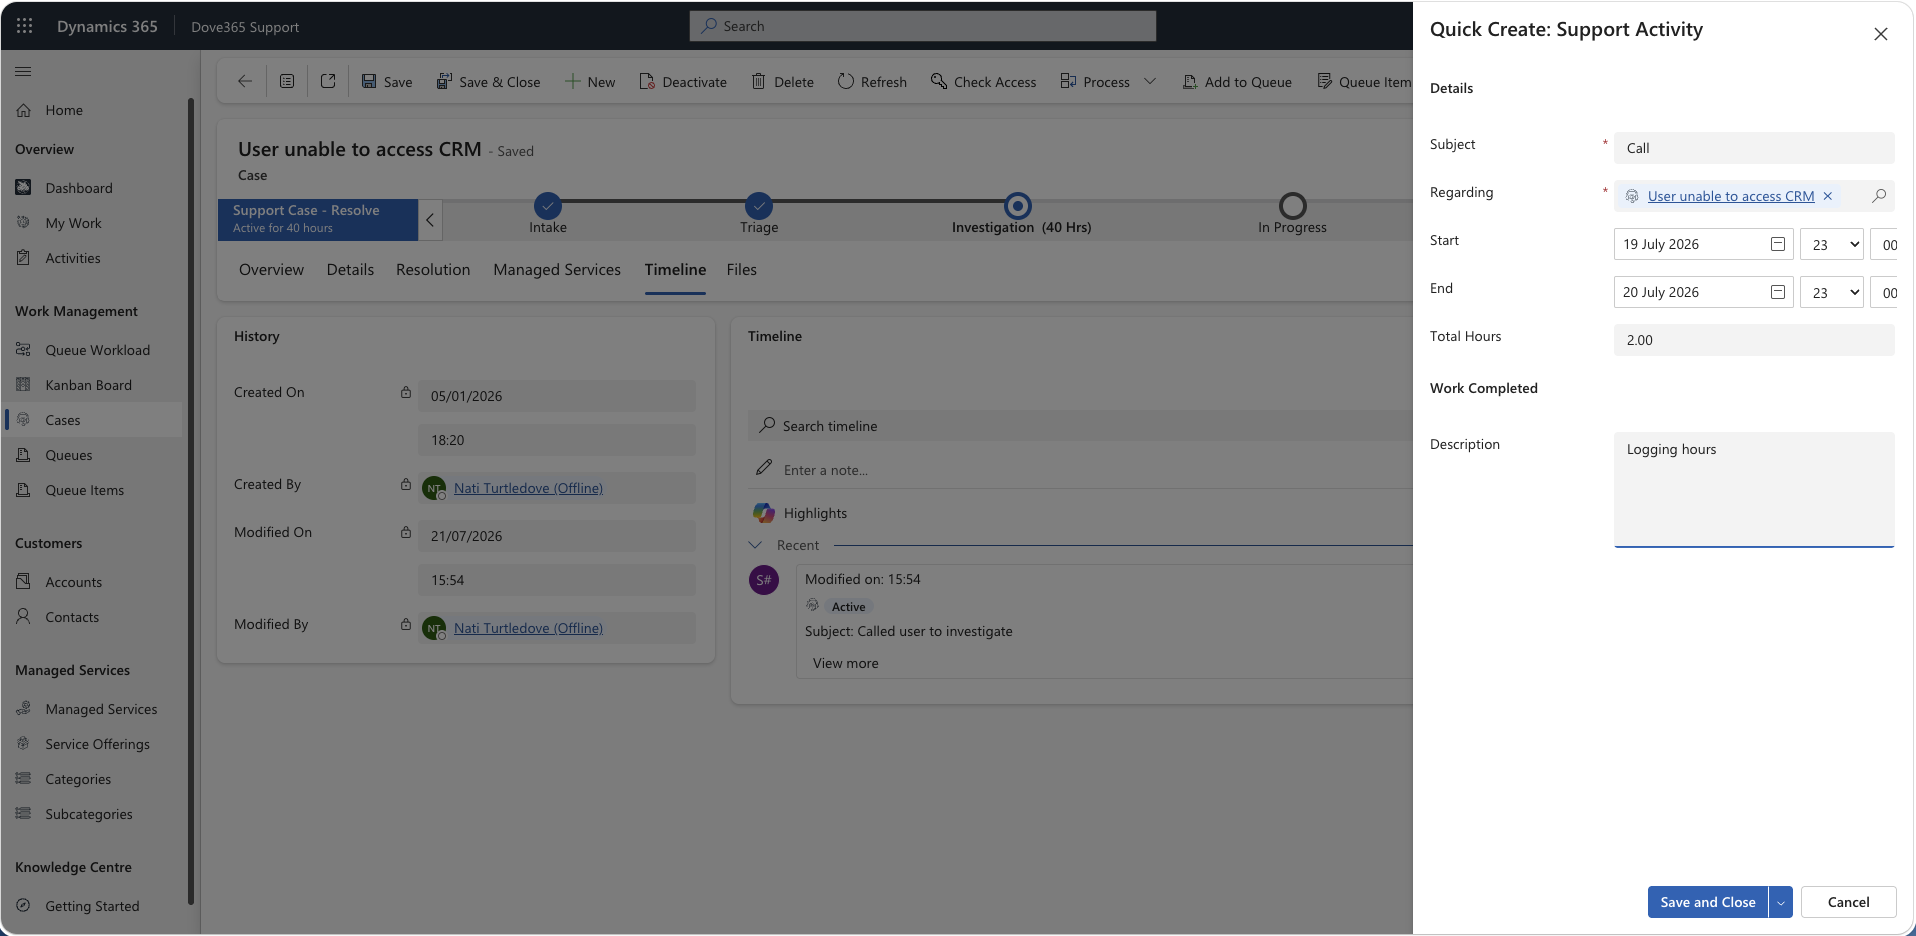Screen dimensions: 1916x936
Task: Close the Quick Create panel
Action: pyautogui.click(x=1880, y=34)
